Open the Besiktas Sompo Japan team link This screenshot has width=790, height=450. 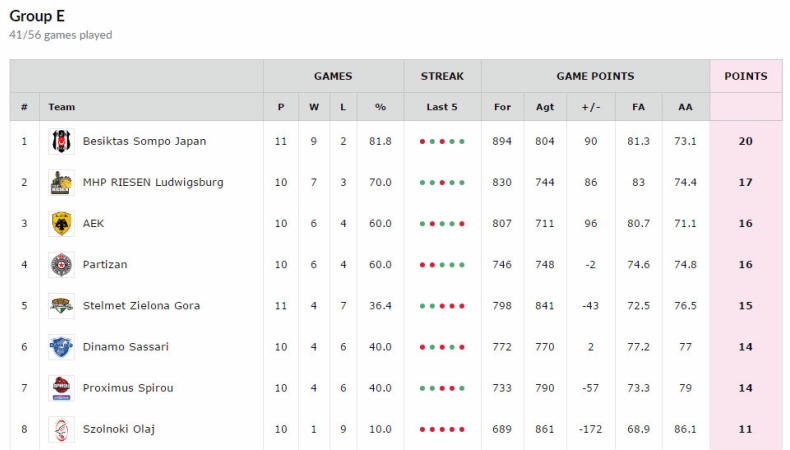click(x=144, y=142)
